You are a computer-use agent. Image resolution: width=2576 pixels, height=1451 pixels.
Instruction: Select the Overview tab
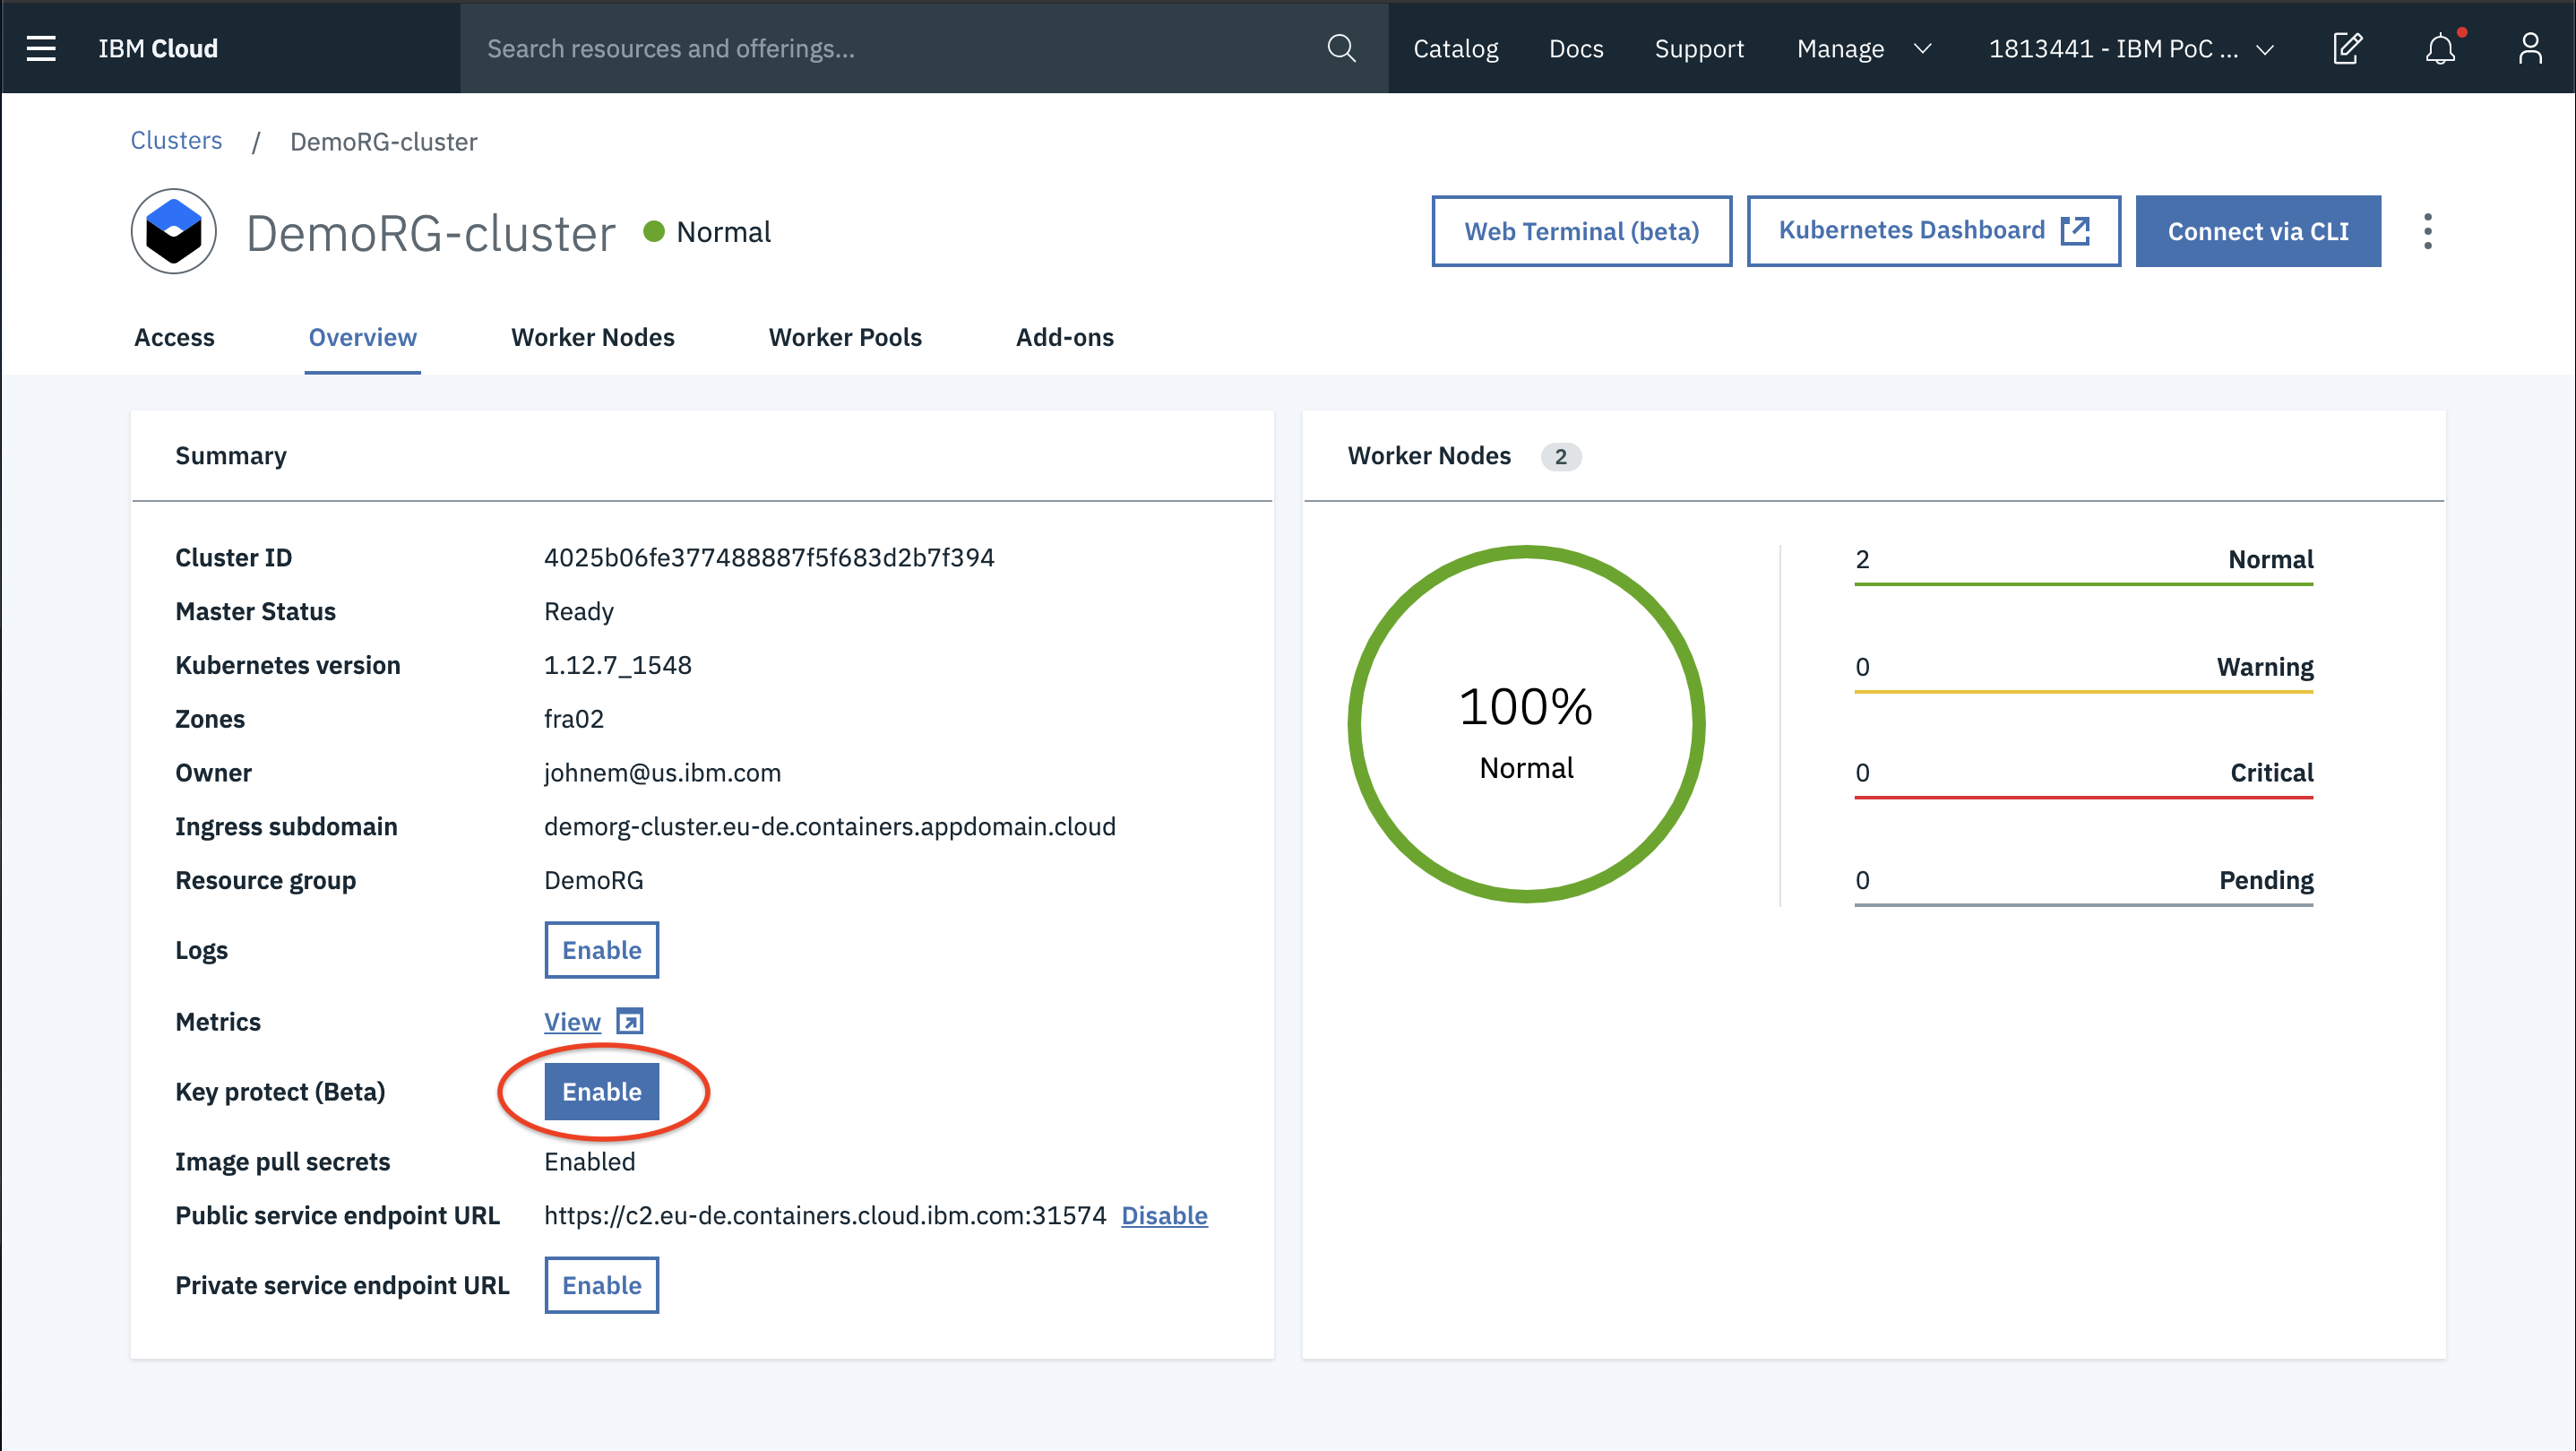click(362, 337)
